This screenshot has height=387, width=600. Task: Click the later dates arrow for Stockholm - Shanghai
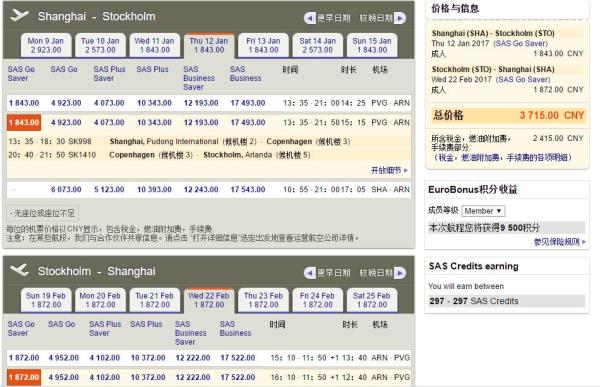(x=400, y=273)
